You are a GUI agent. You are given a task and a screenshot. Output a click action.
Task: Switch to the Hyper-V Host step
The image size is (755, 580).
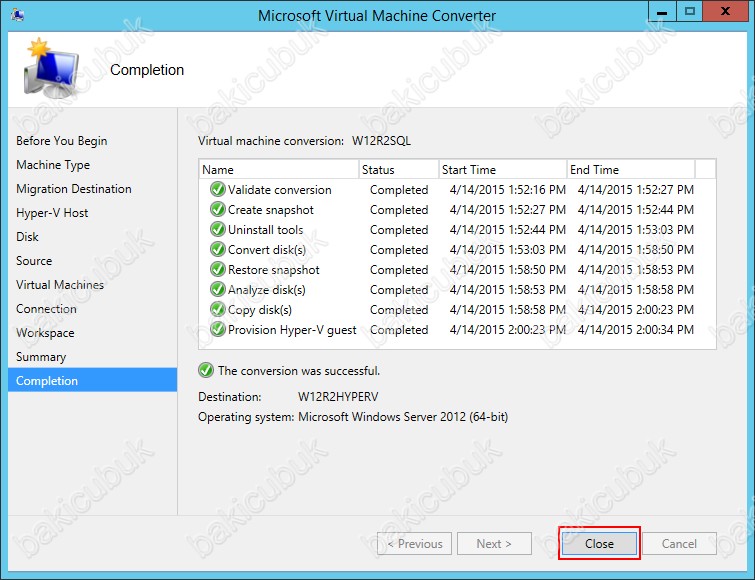[x=52, y=213]
